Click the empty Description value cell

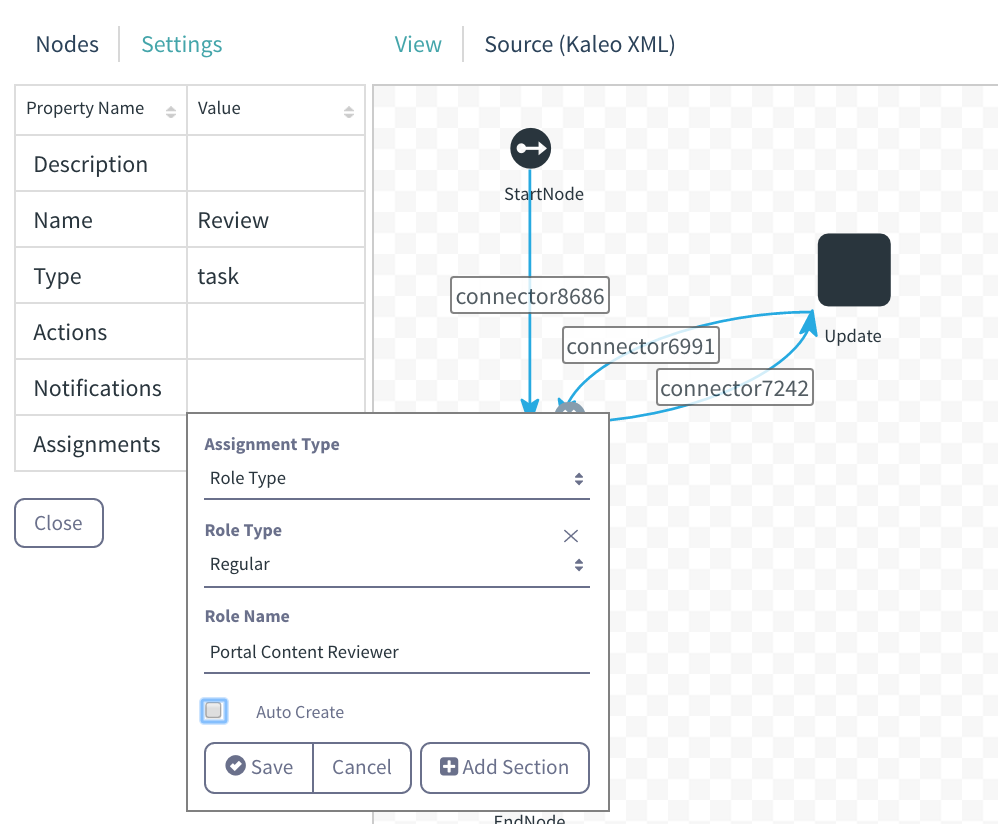pos(276,164)
